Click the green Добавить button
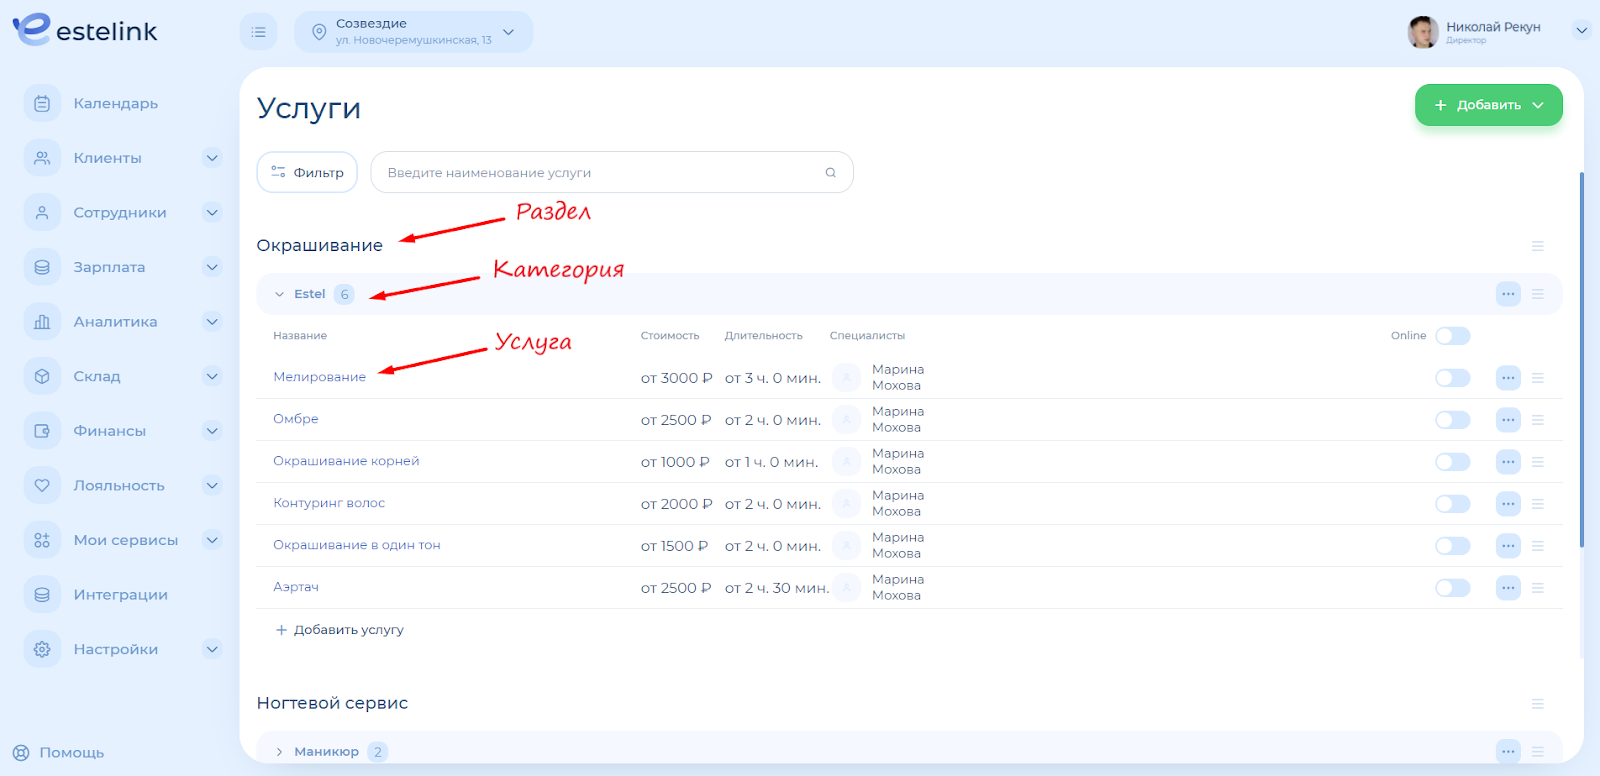1600x776 pixels. point(1488,105)
